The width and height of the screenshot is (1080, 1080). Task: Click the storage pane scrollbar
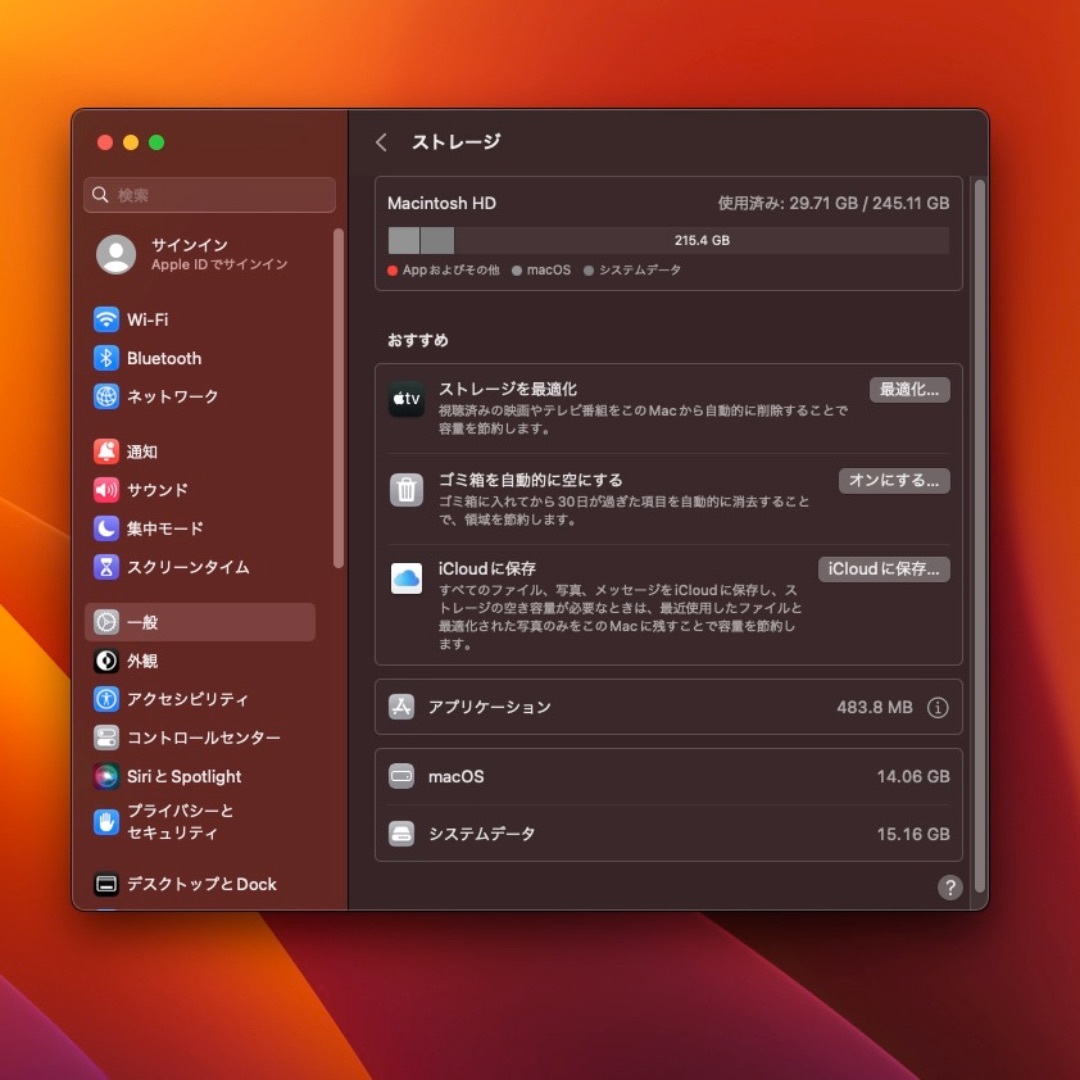979,536
